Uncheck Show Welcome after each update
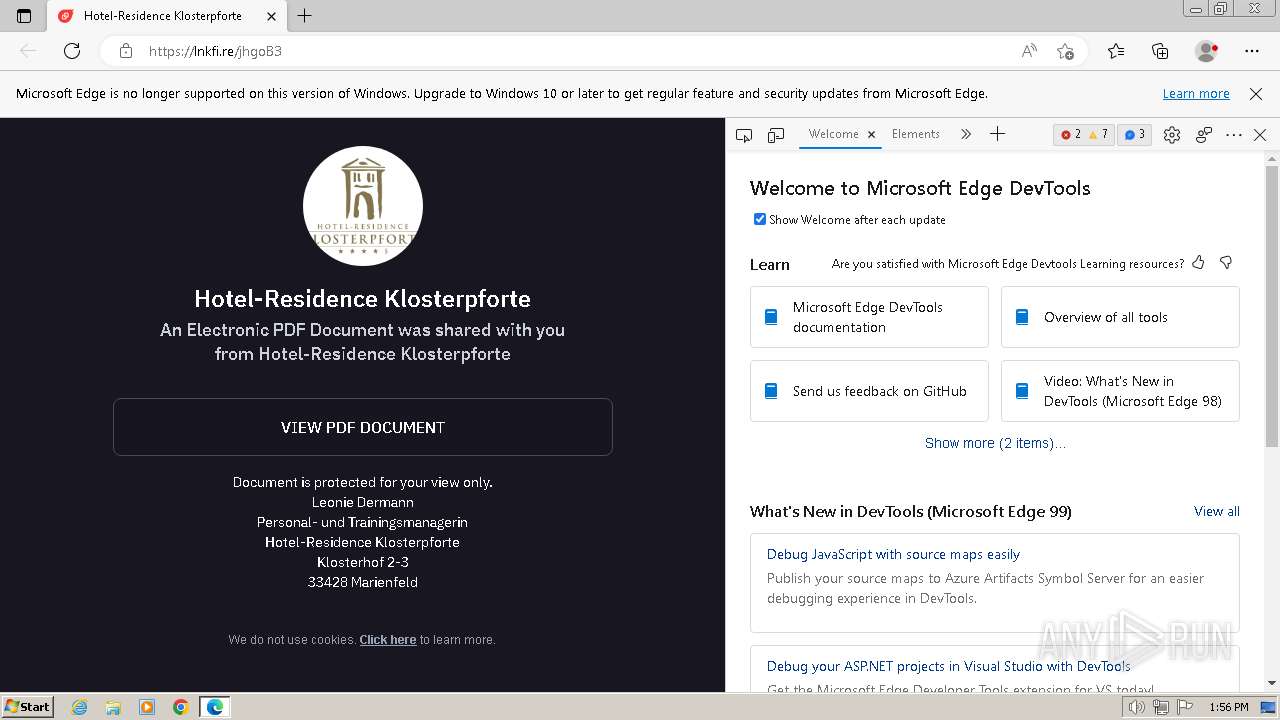1280x720 pixels. point(759,219)
